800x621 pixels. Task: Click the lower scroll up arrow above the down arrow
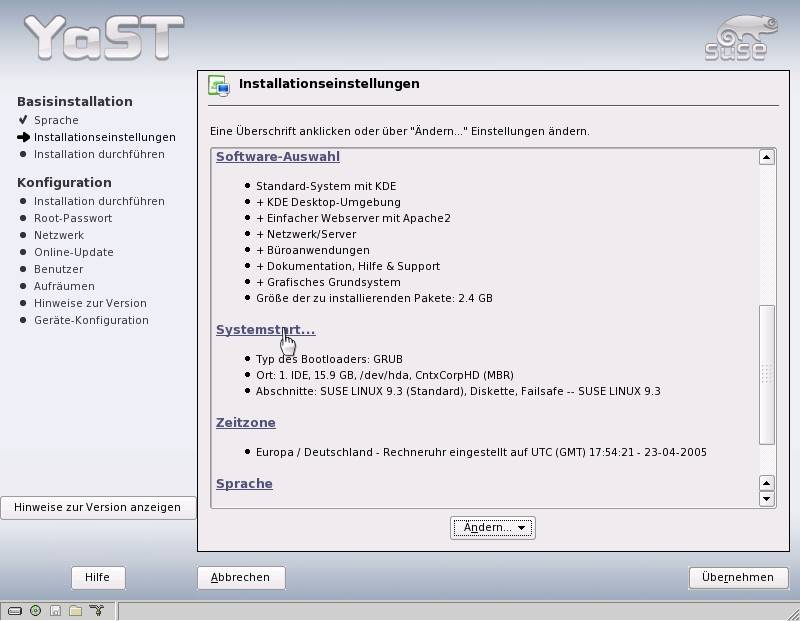[x=766, y=483]
